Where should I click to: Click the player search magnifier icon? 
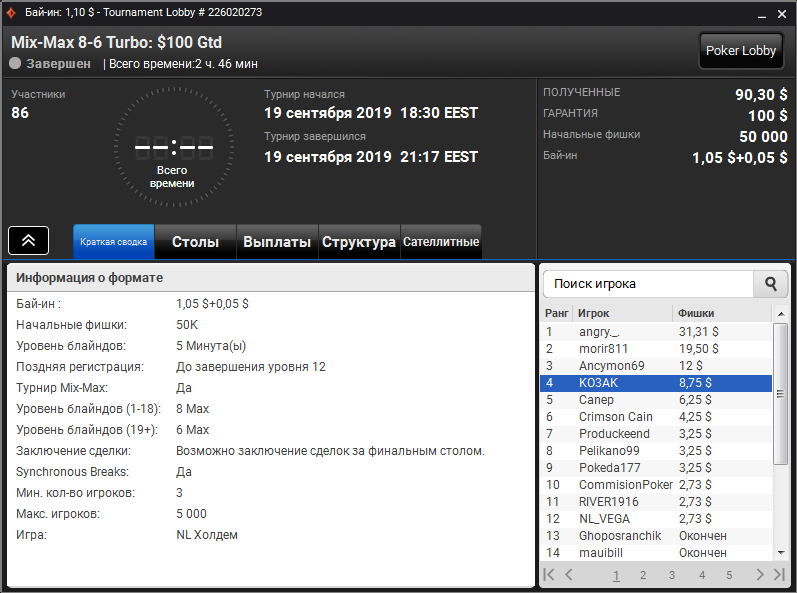tap(770, 284)
